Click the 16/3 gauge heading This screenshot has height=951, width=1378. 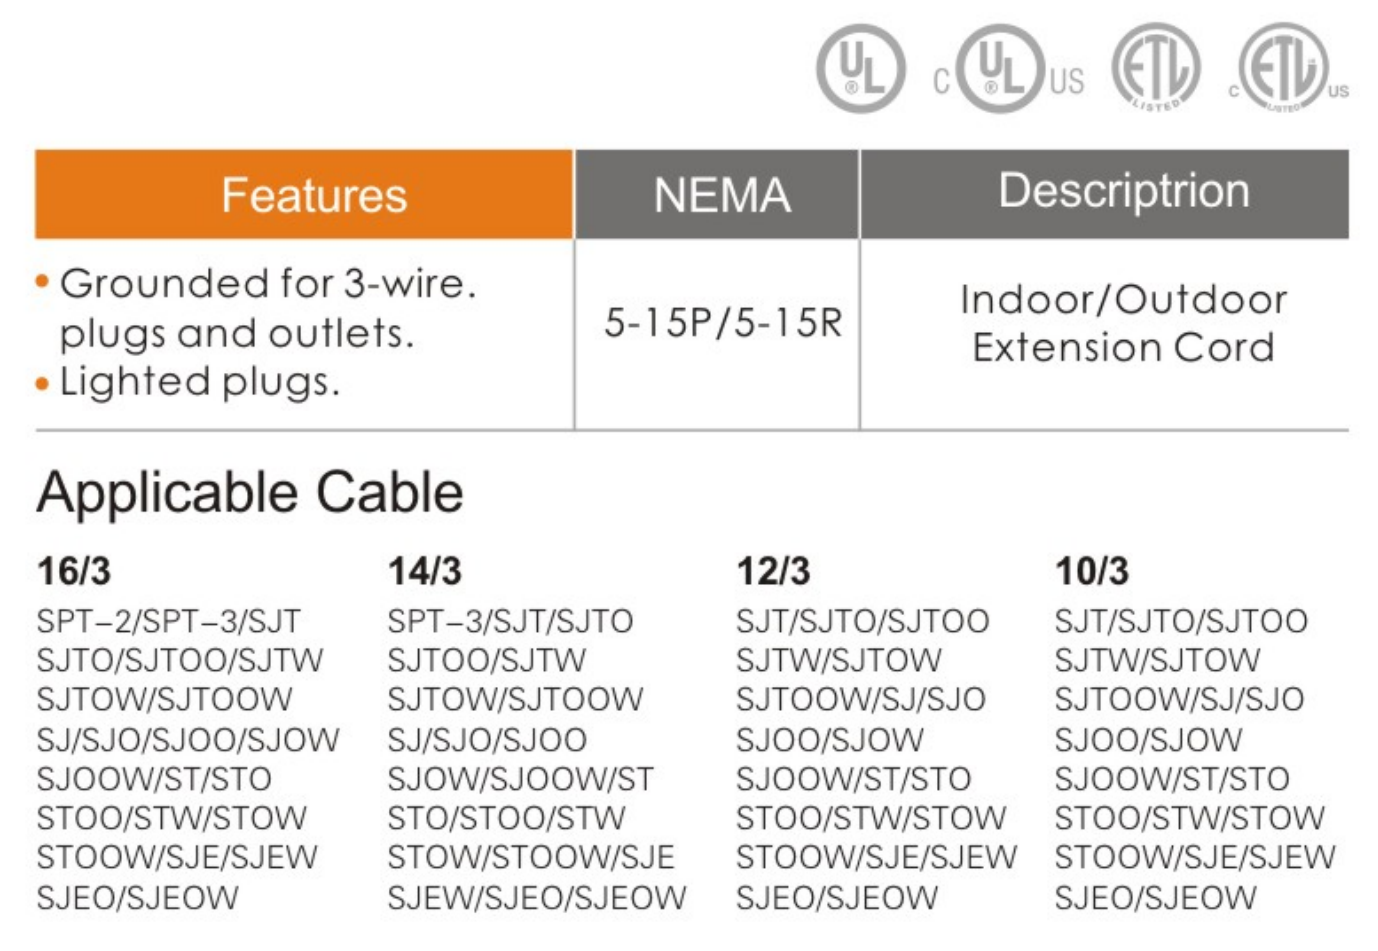(74, 571)
